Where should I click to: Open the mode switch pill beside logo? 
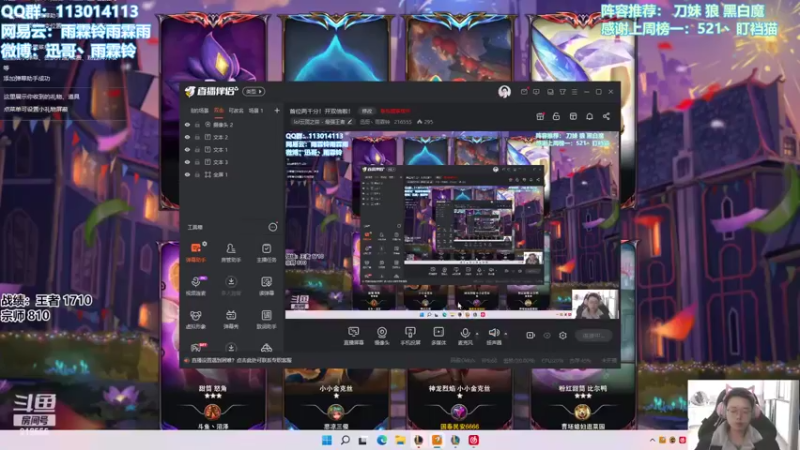pos(254,91)
